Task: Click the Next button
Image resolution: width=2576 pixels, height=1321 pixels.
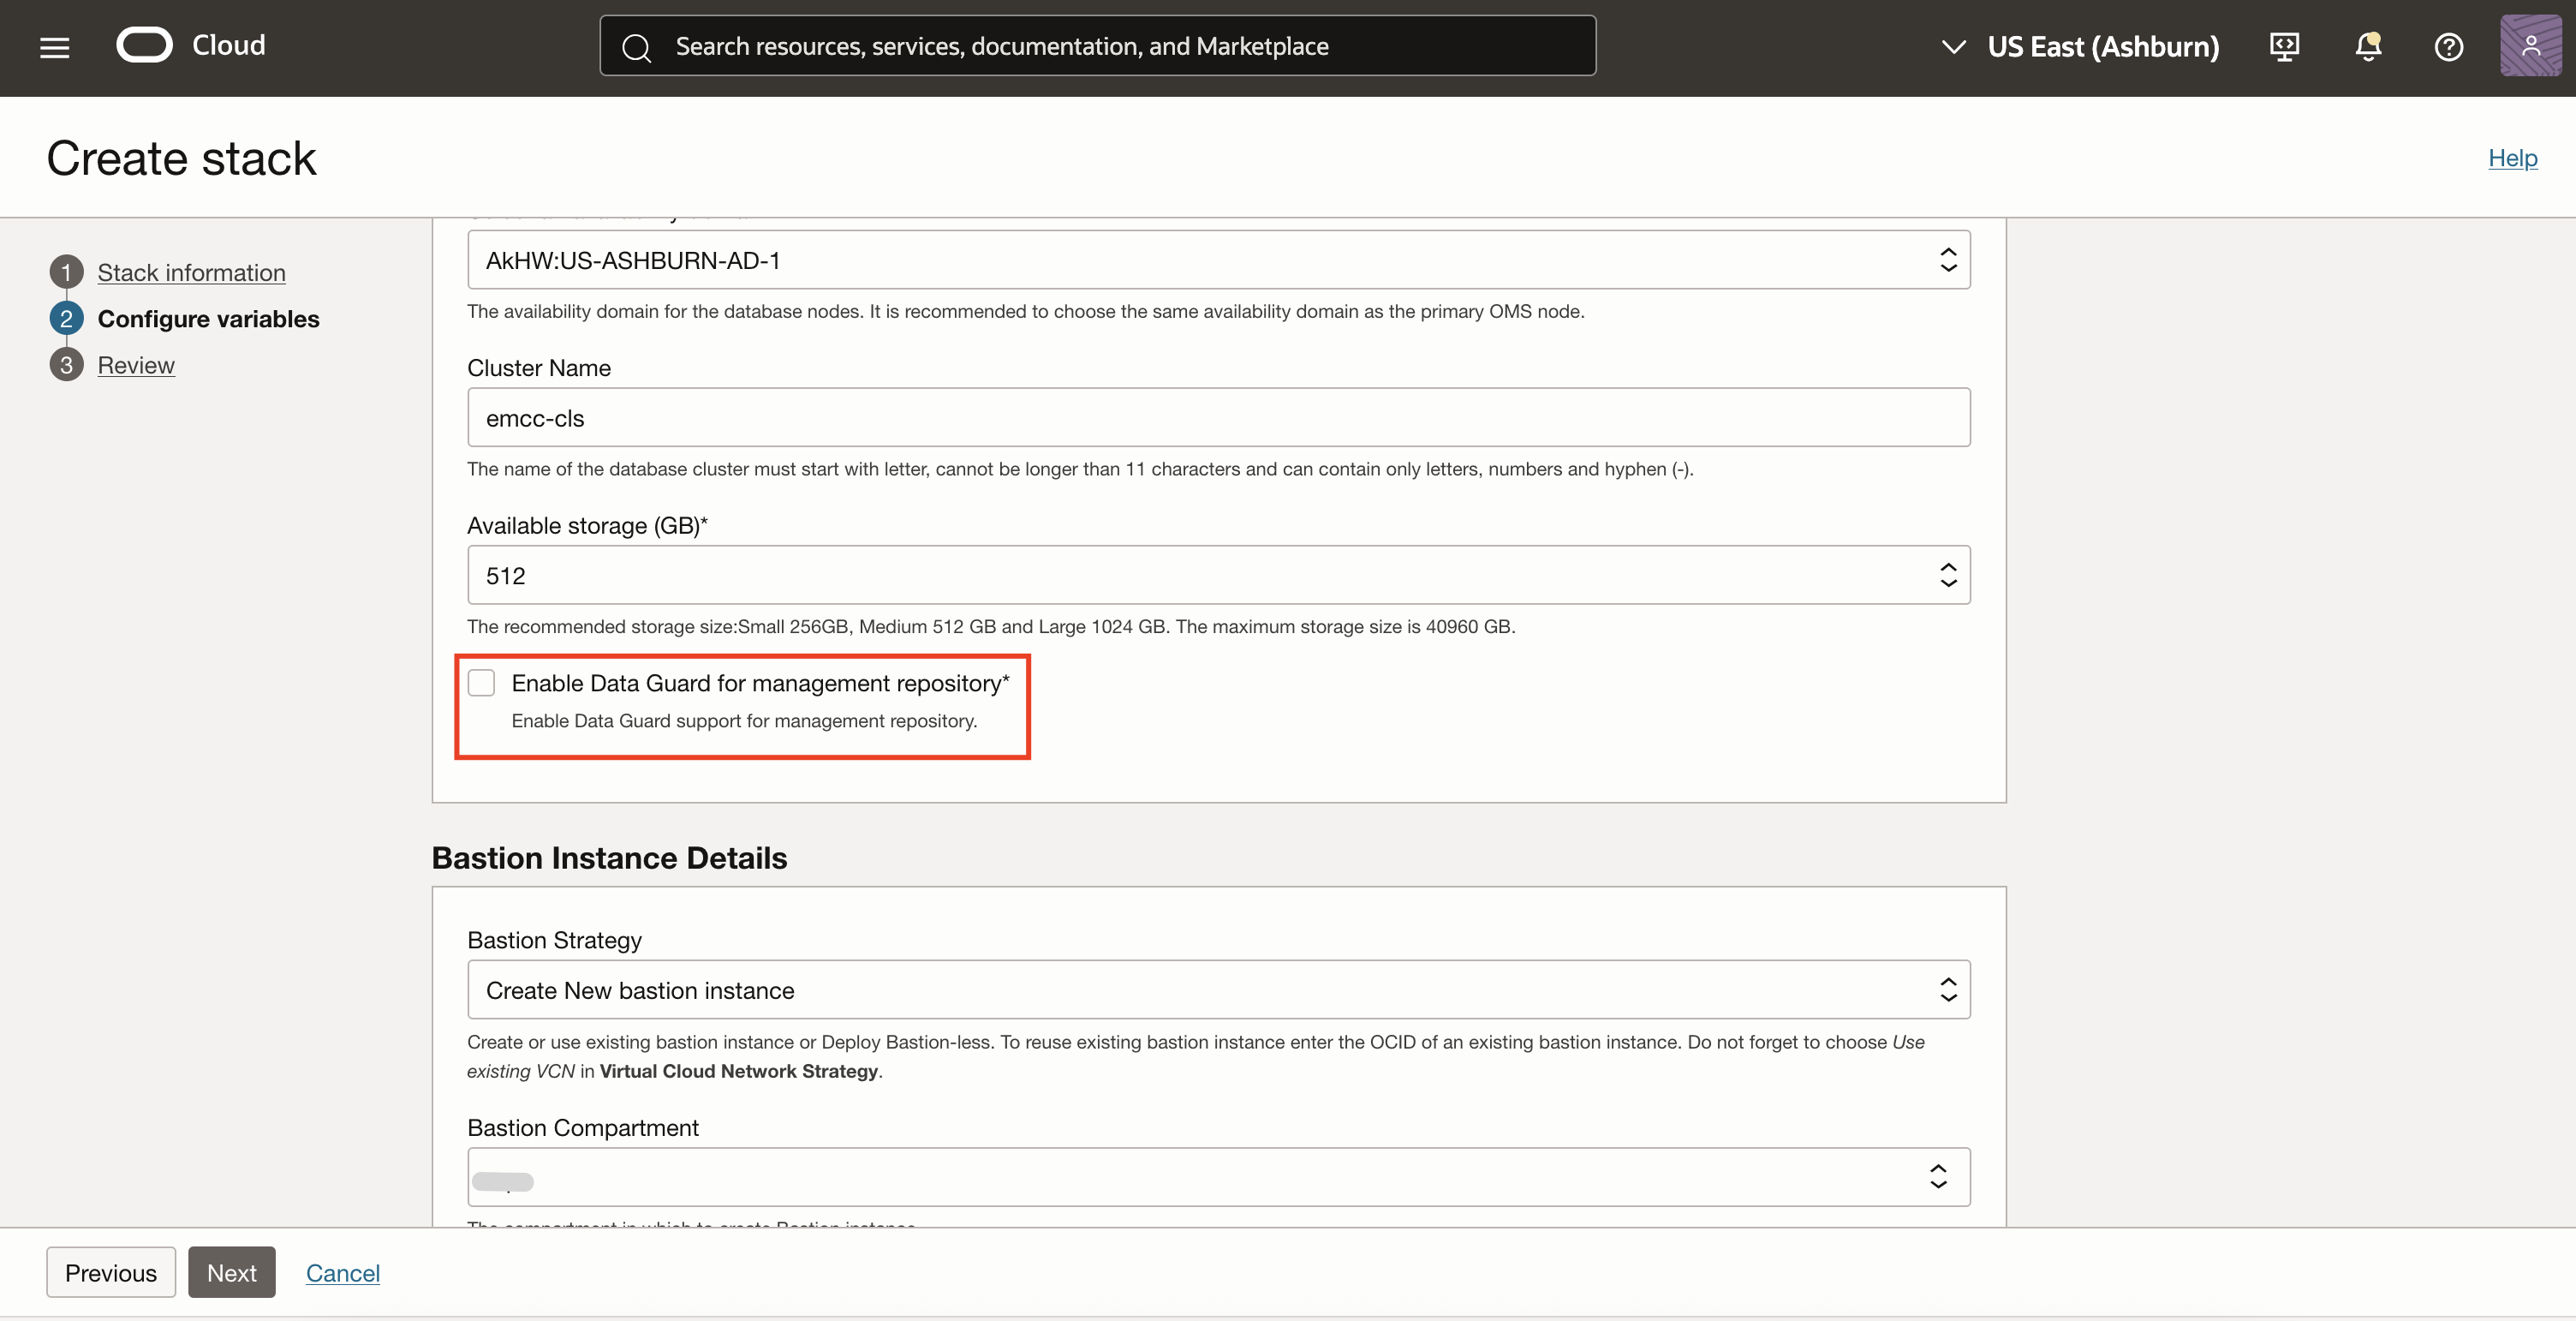Action: (x=231, y=1272)
